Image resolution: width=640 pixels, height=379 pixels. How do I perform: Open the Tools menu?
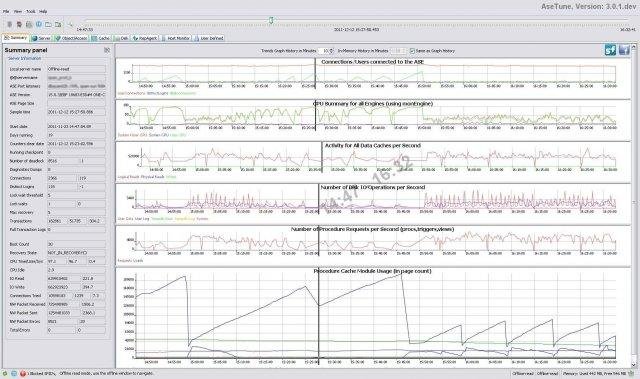coord(31,11)
